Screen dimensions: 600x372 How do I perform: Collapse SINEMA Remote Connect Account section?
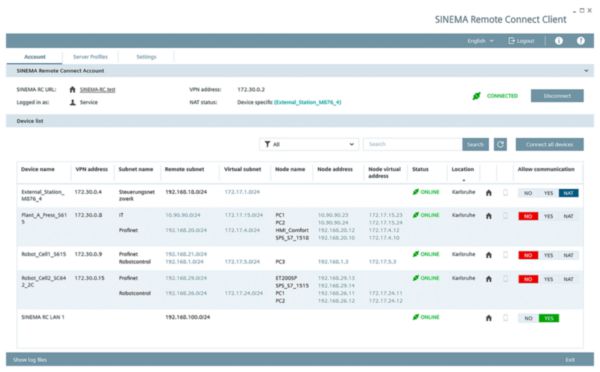coord(586,71)
